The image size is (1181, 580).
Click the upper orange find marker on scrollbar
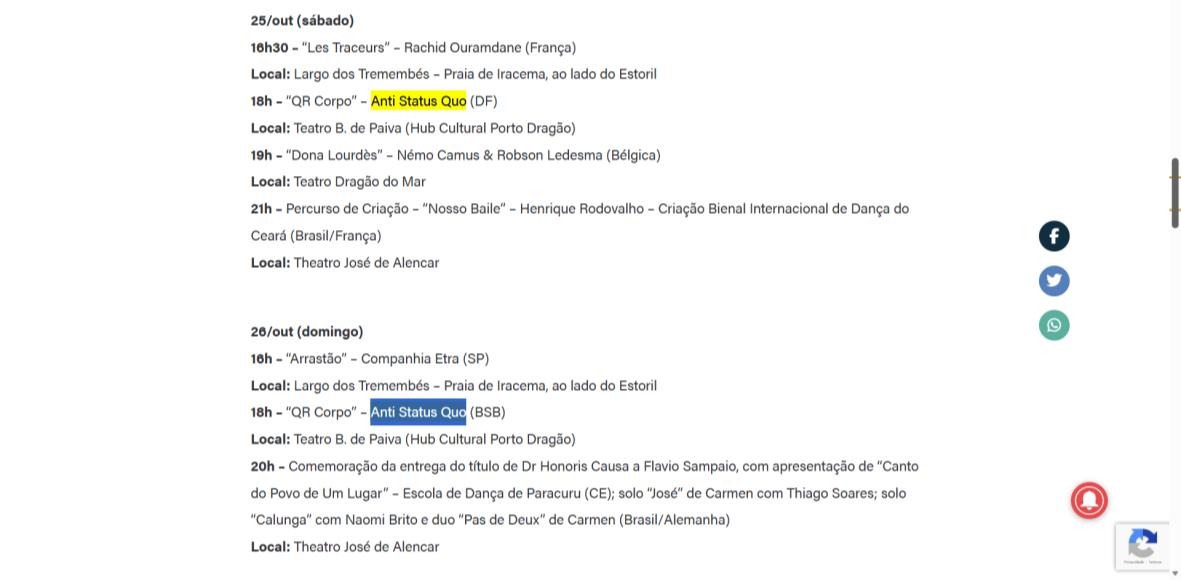[x=1175, y=178]
